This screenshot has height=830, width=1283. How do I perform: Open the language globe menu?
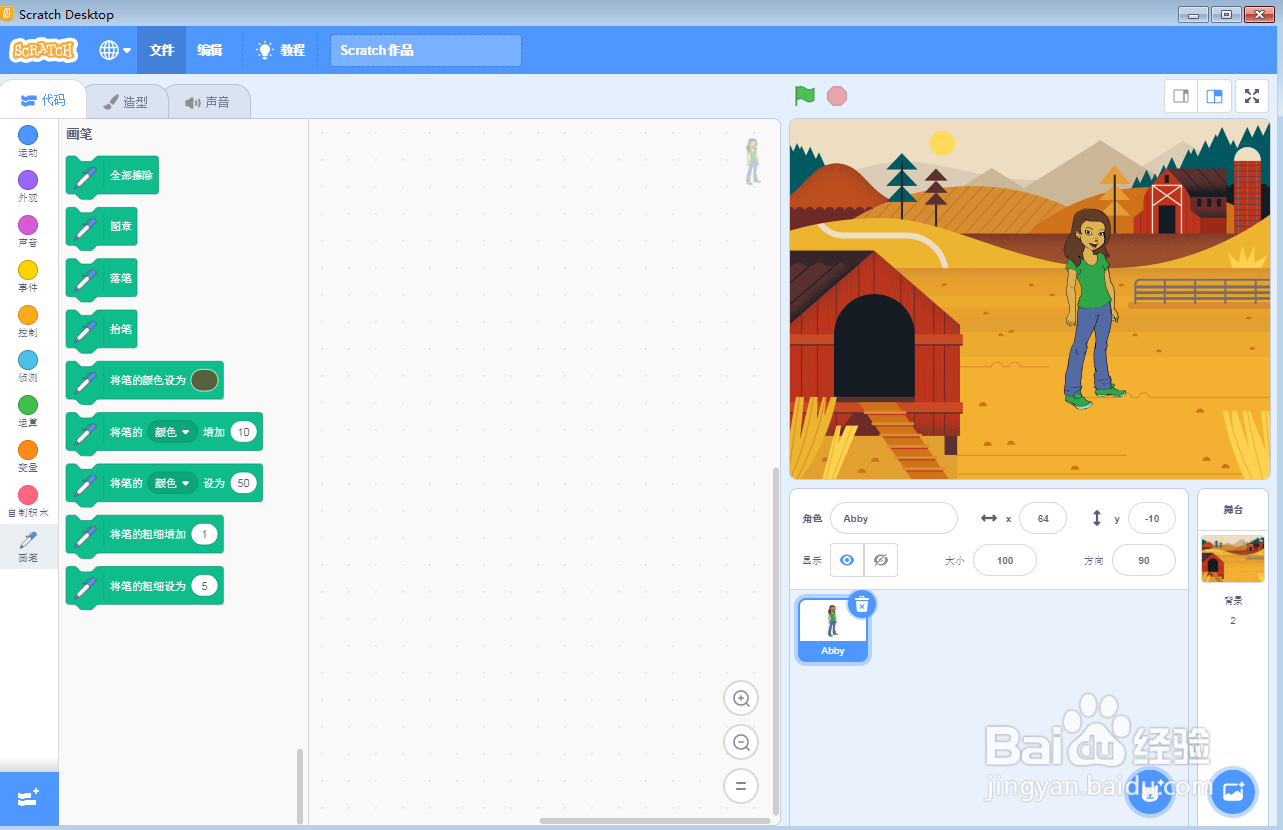tap(113, 48)
